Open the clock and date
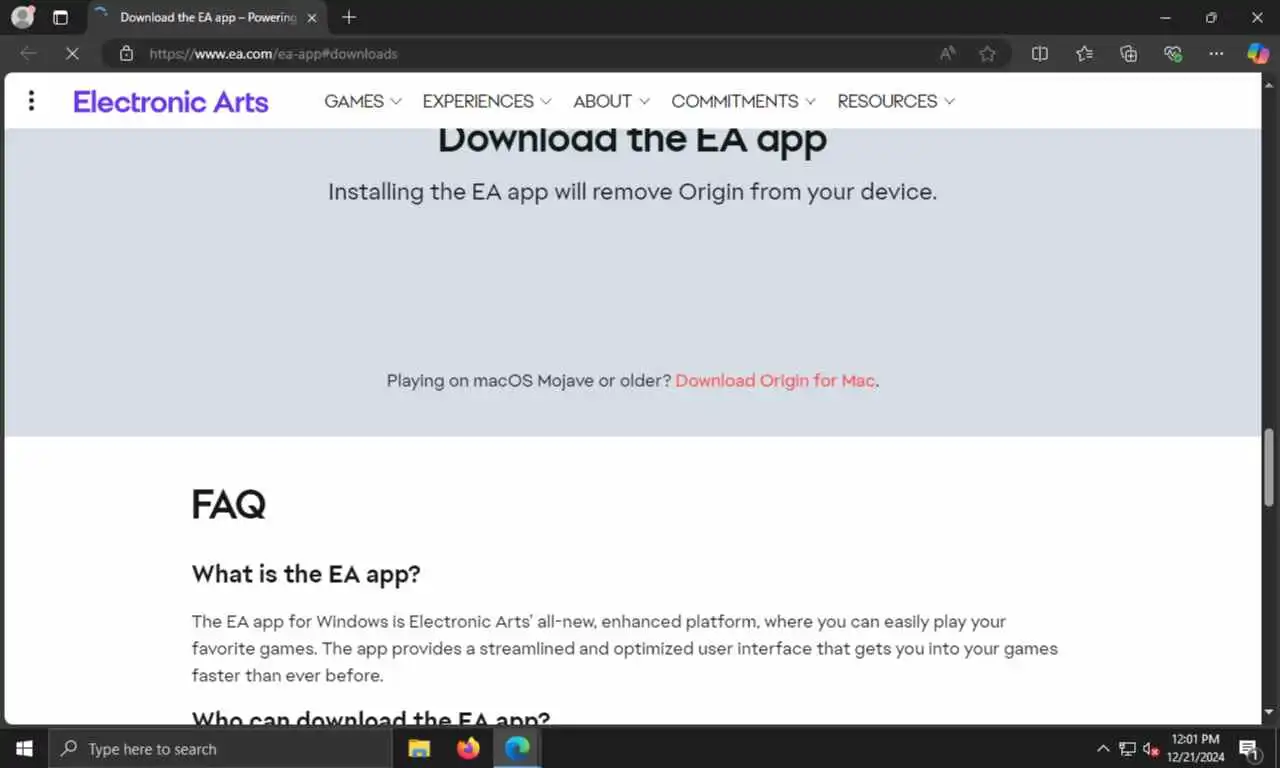This screenshot has width=1280, height=768. pyautogui.click(x=1194, y=748)
